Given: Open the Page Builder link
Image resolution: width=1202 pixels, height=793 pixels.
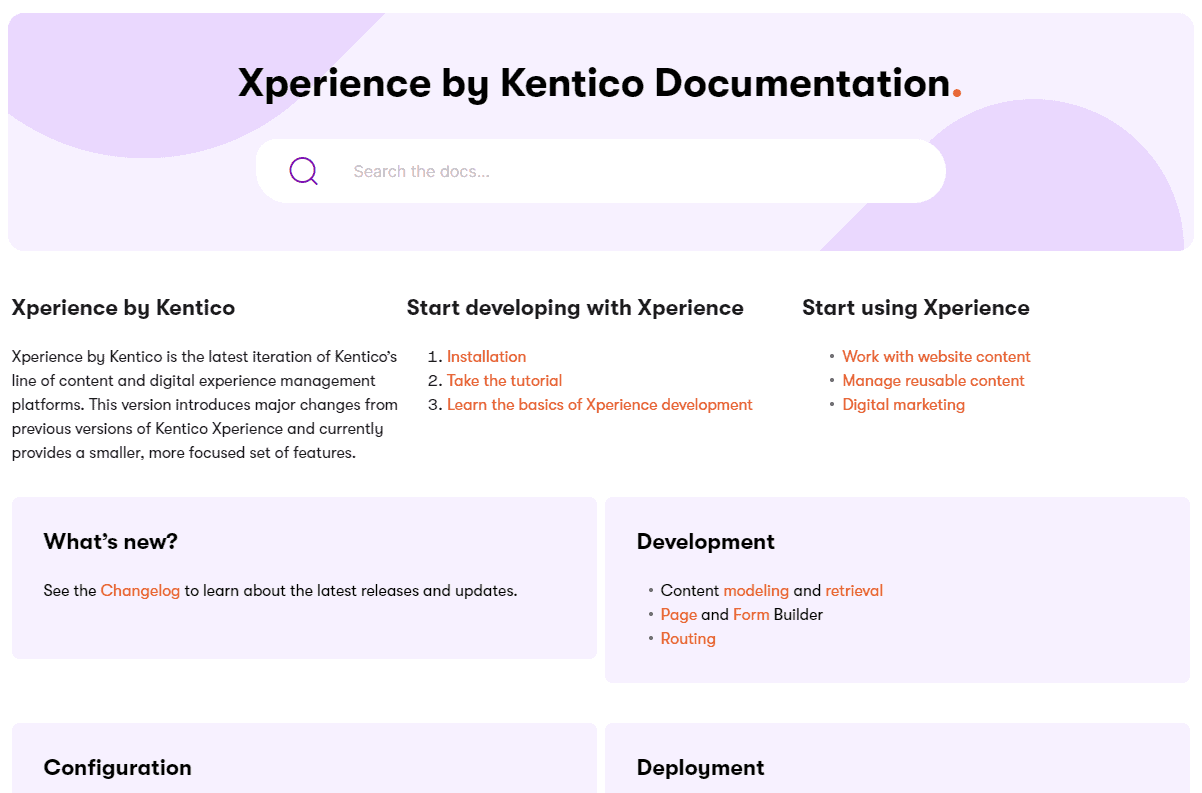Looking at the screenshot, I should click(679, 614).
